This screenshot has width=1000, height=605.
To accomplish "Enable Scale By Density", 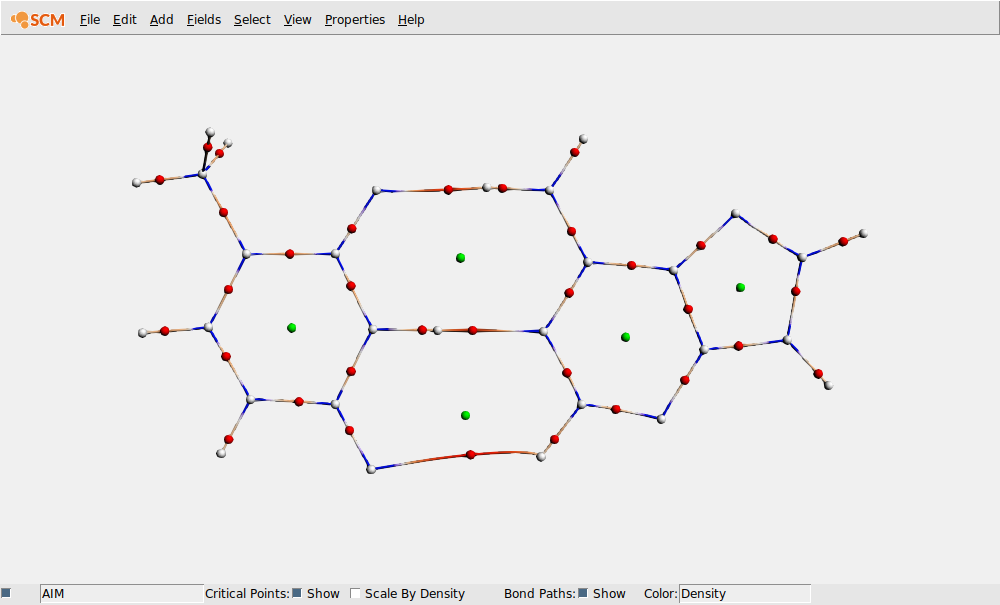I will [x=355, y=593].
